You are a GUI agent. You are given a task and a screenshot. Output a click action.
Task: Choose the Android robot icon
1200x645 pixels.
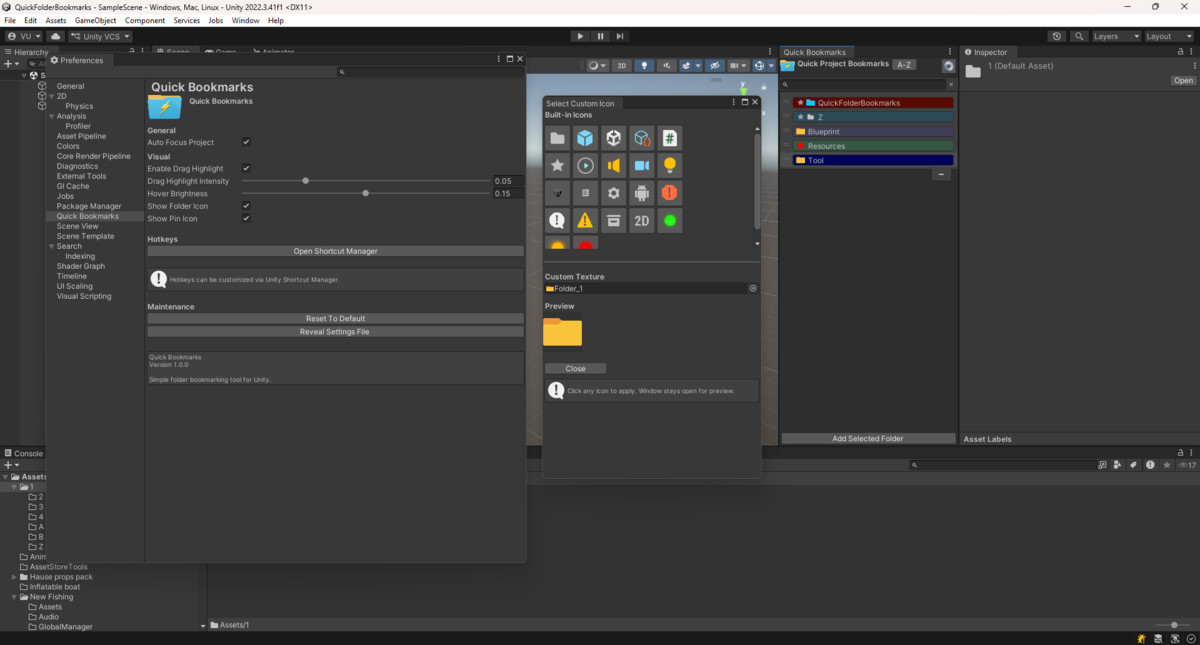(x=642, y=193)
